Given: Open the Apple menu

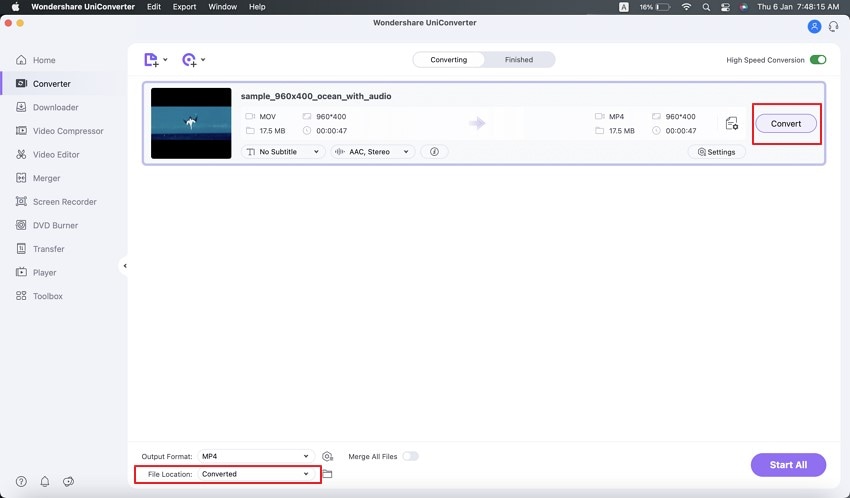Looking at the screenshot, I should coord(15,7).
